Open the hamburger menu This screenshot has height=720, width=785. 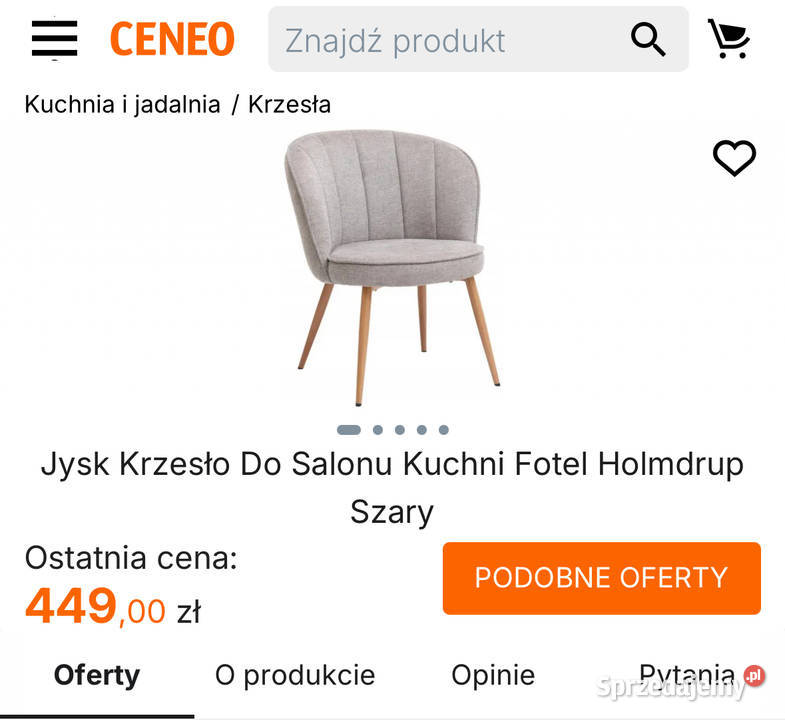click(54, 39)
